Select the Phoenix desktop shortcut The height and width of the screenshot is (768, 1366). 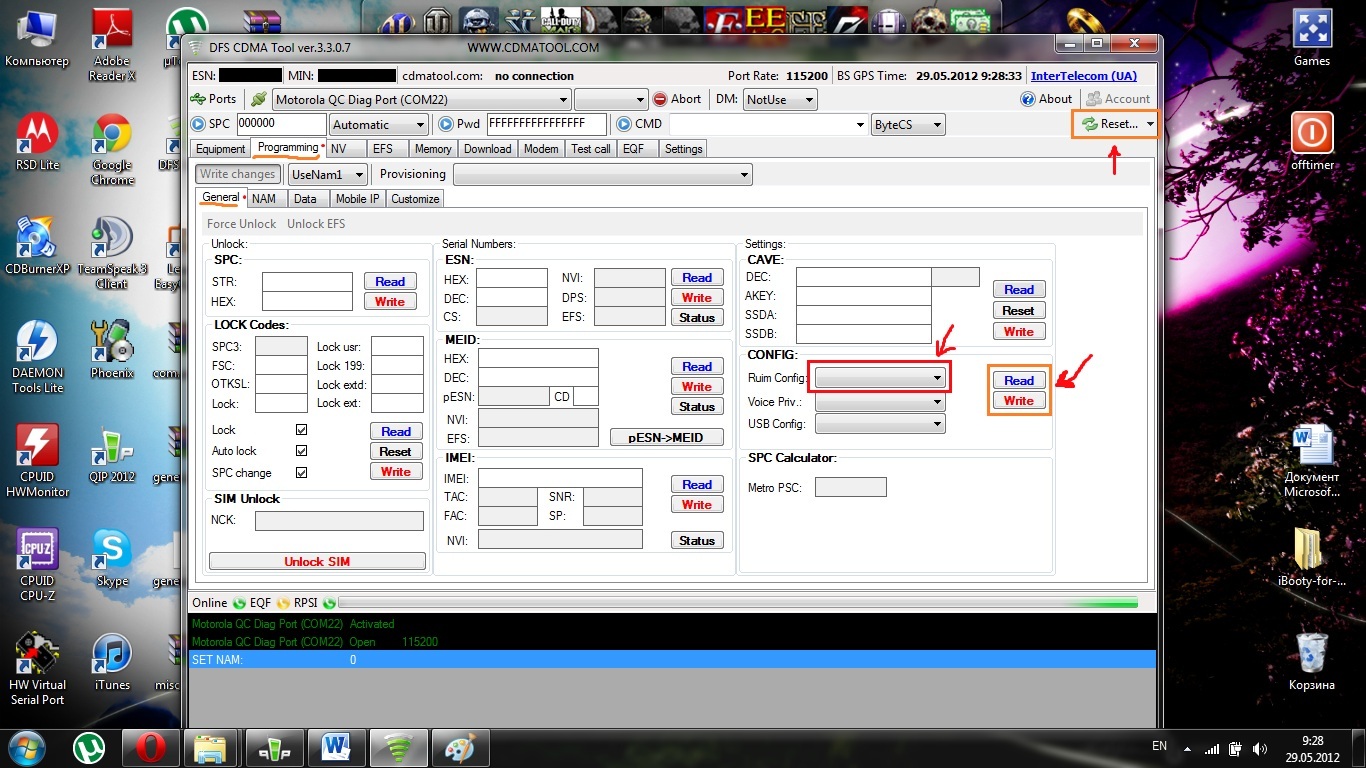pyautogui.click(x=112, y=351)
